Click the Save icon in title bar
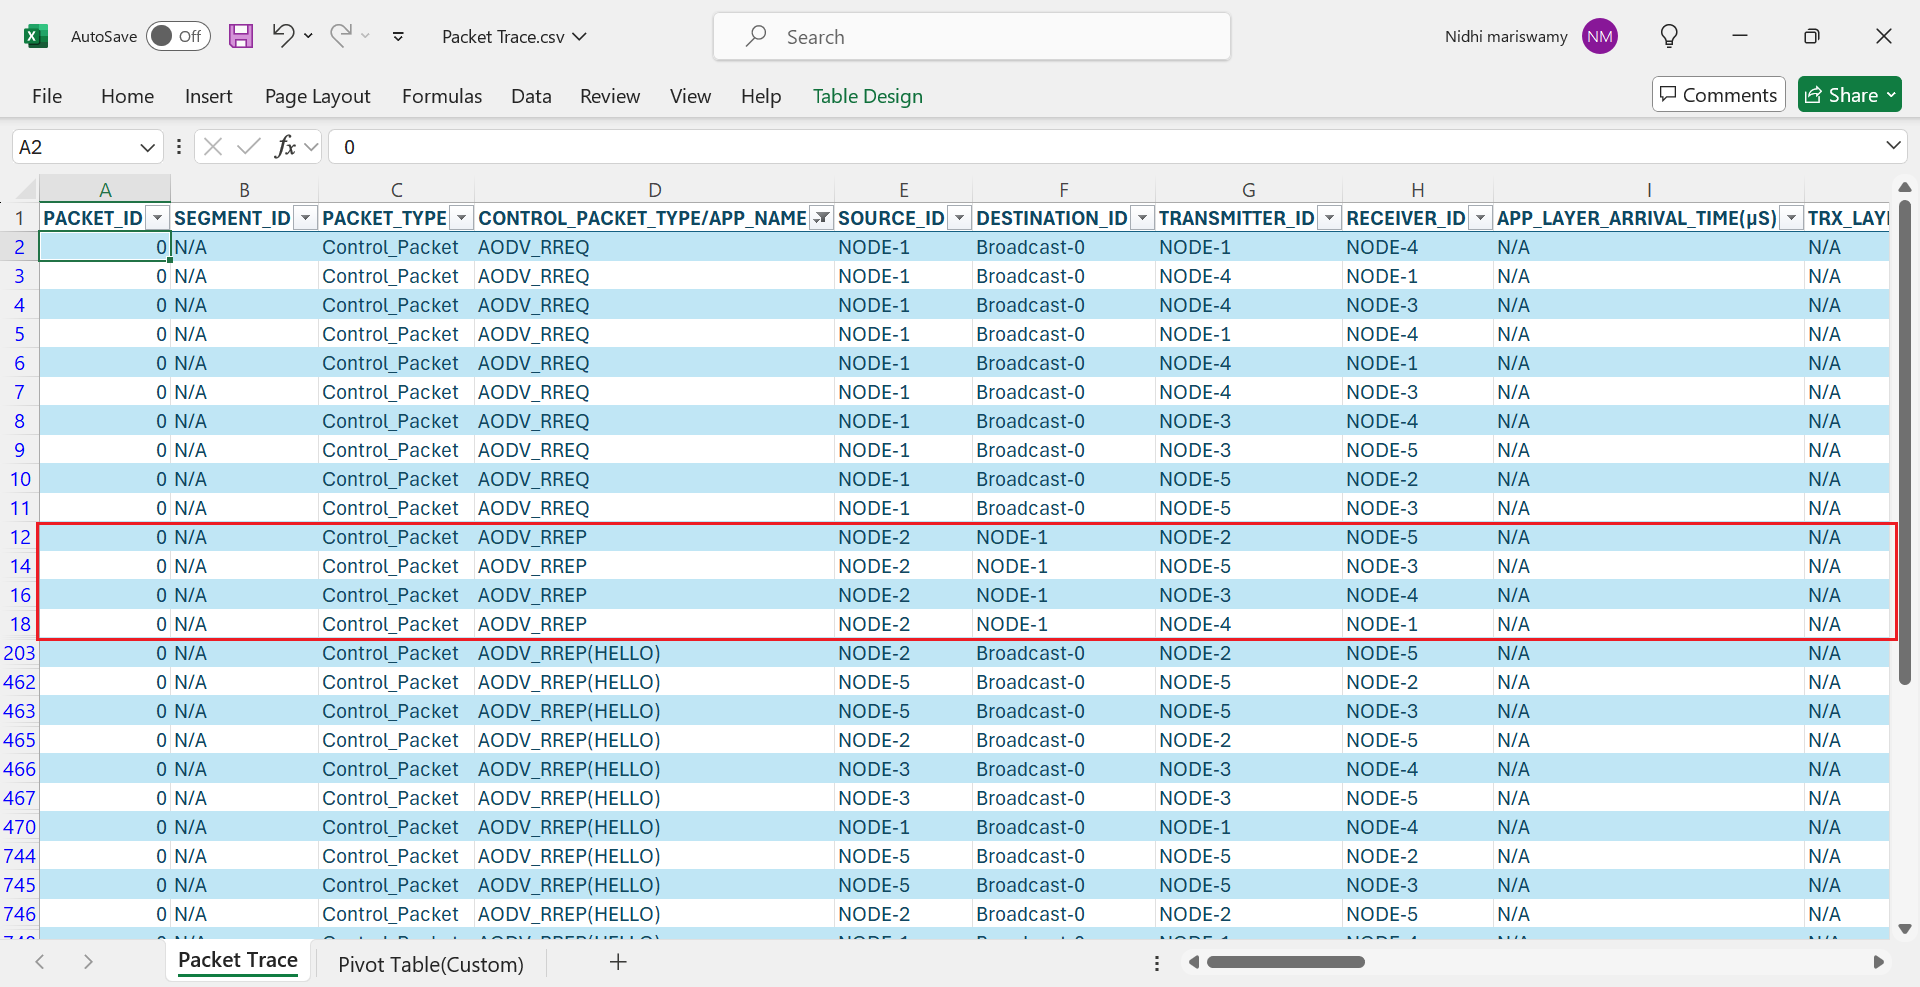The width and height of the screenshot is (1920, 987). point(241,37)
